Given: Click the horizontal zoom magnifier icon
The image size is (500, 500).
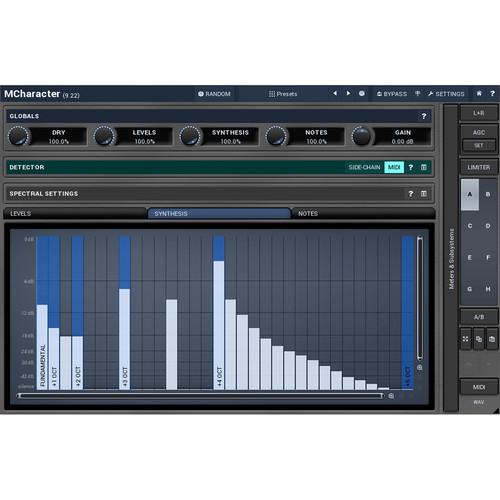Looking at the screenshot, I should coord(391,396).
